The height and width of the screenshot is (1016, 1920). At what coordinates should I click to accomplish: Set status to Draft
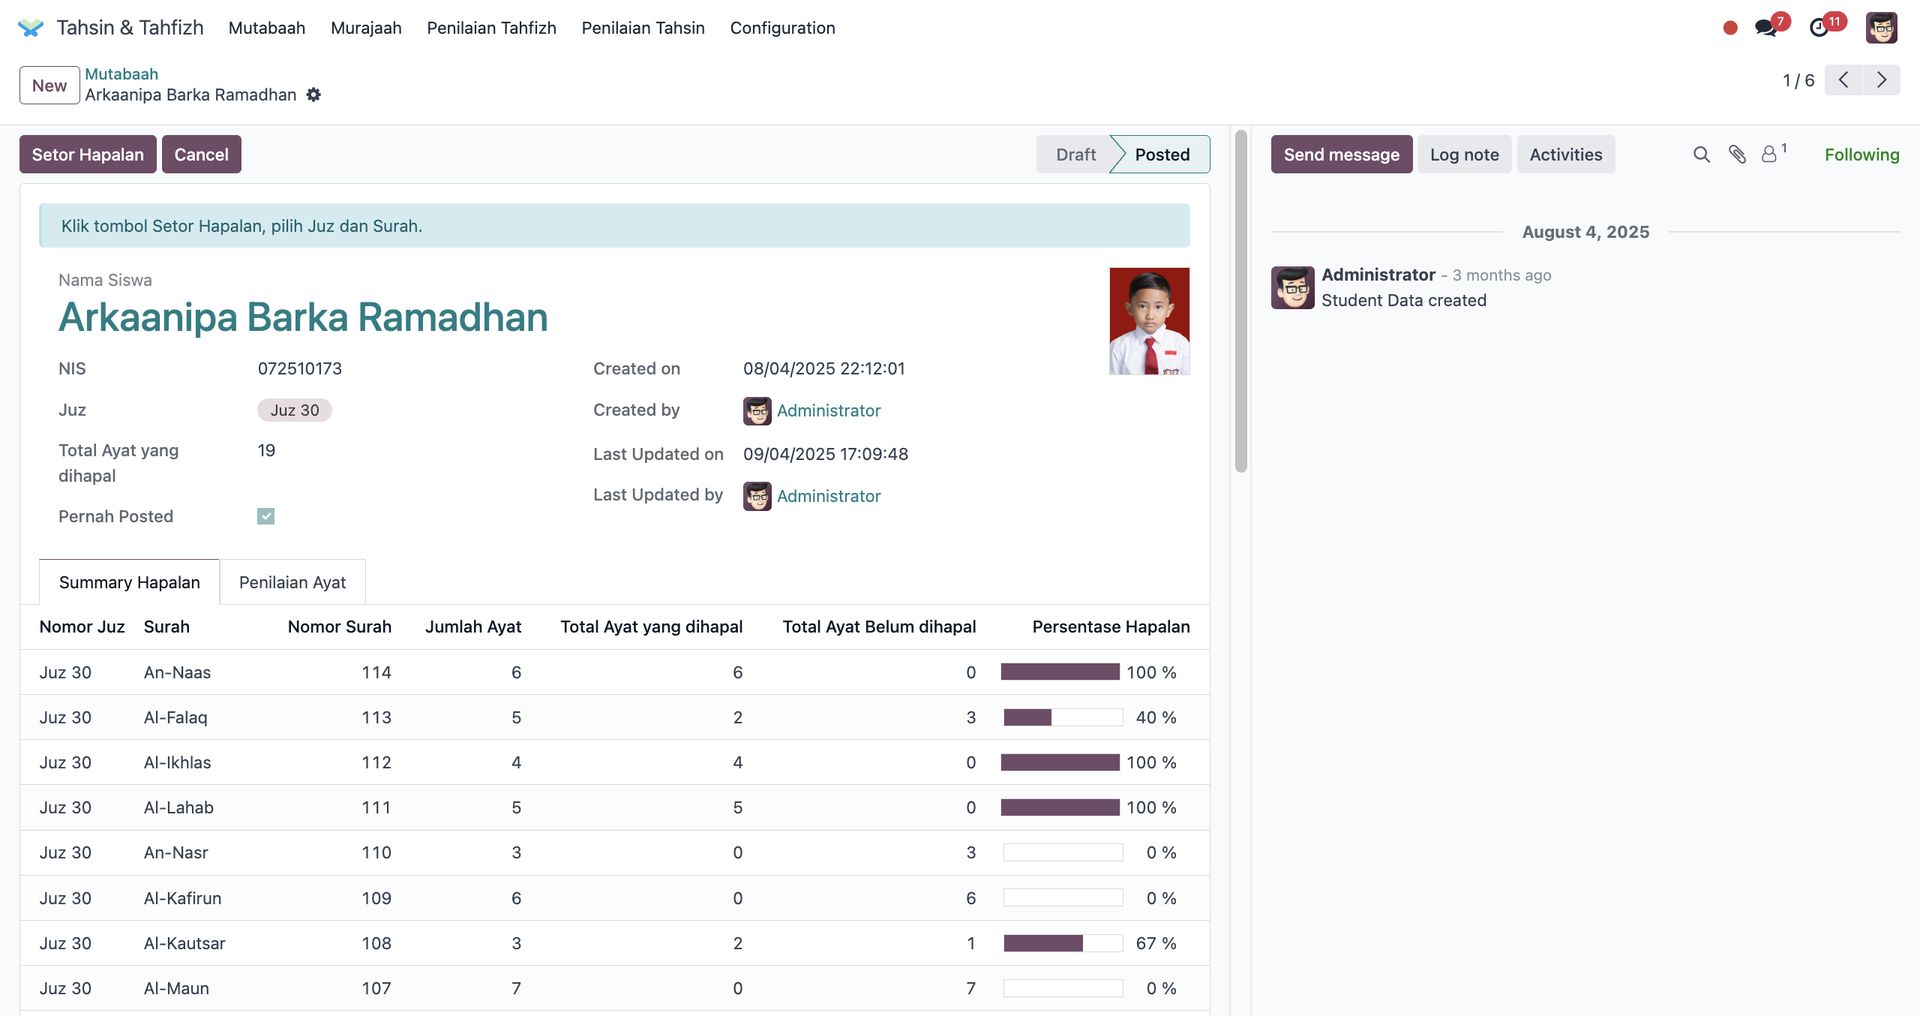click(1075, 155)
